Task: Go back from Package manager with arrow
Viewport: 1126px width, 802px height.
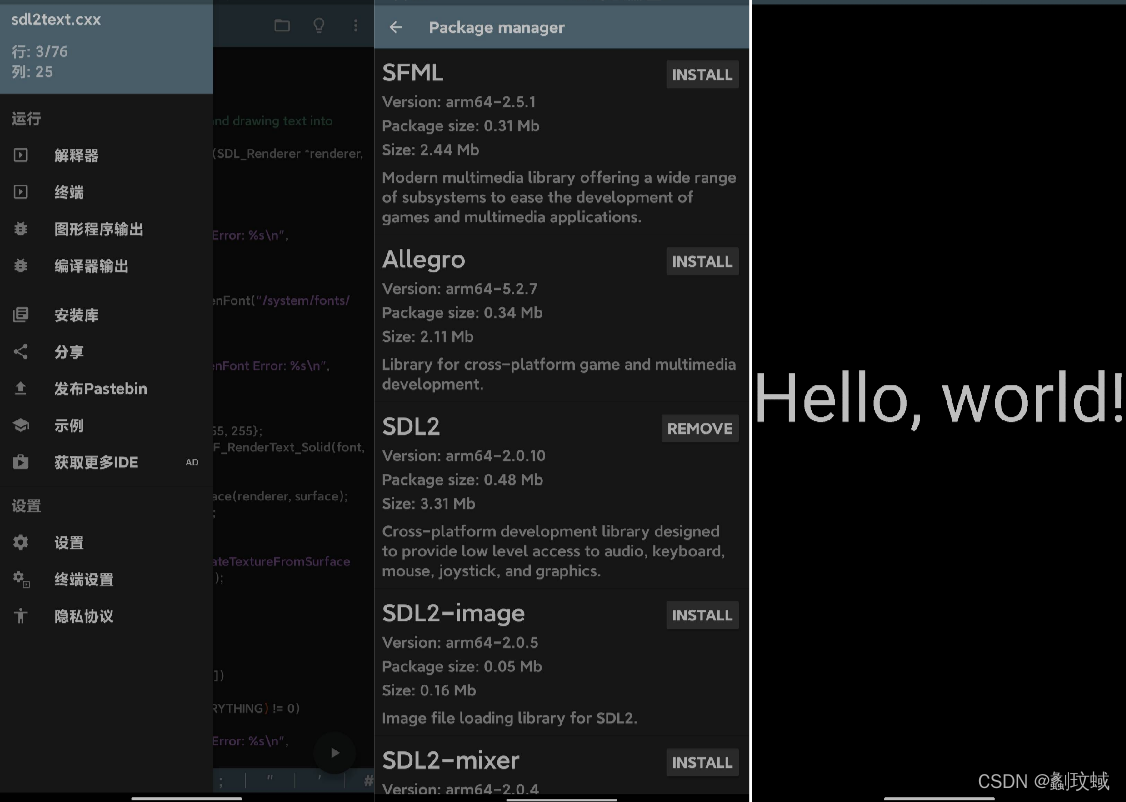Action: [x=396, y=27]
